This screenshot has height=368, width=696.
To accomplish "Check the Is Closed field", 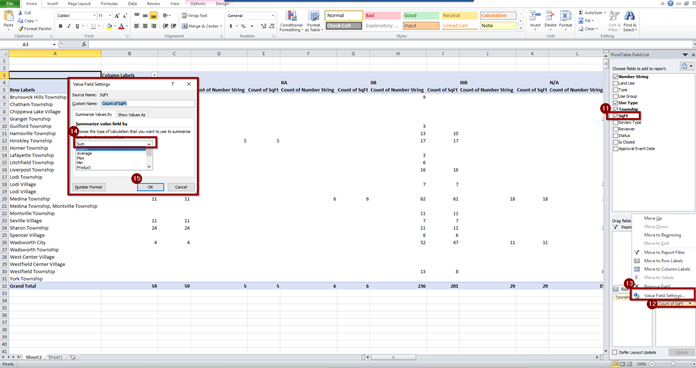I will 616,142.
